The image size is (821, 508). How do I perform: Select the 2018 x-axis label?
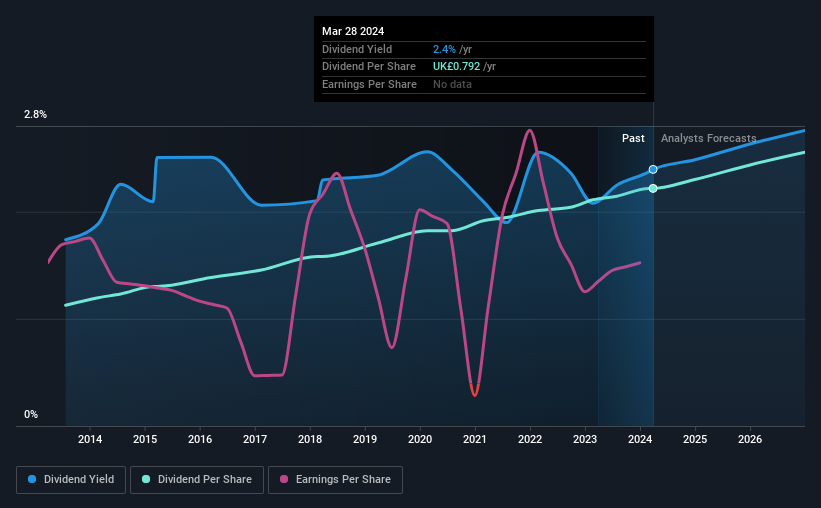(x=310, y=439)
